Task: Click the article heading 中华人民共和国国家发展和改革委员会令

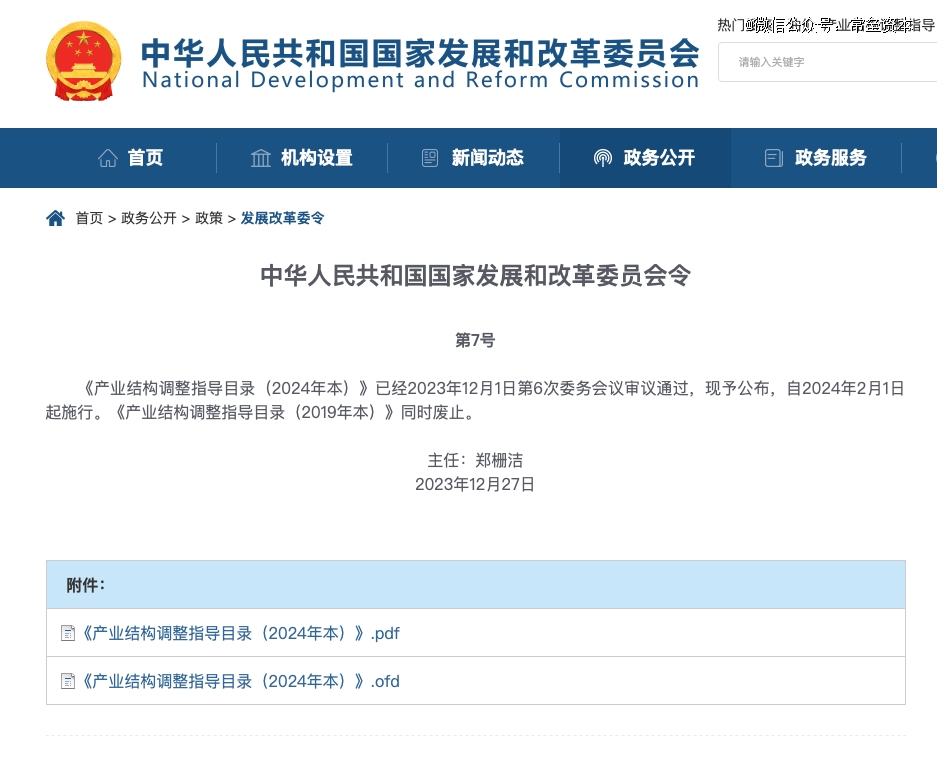Action: pos(476,276)
